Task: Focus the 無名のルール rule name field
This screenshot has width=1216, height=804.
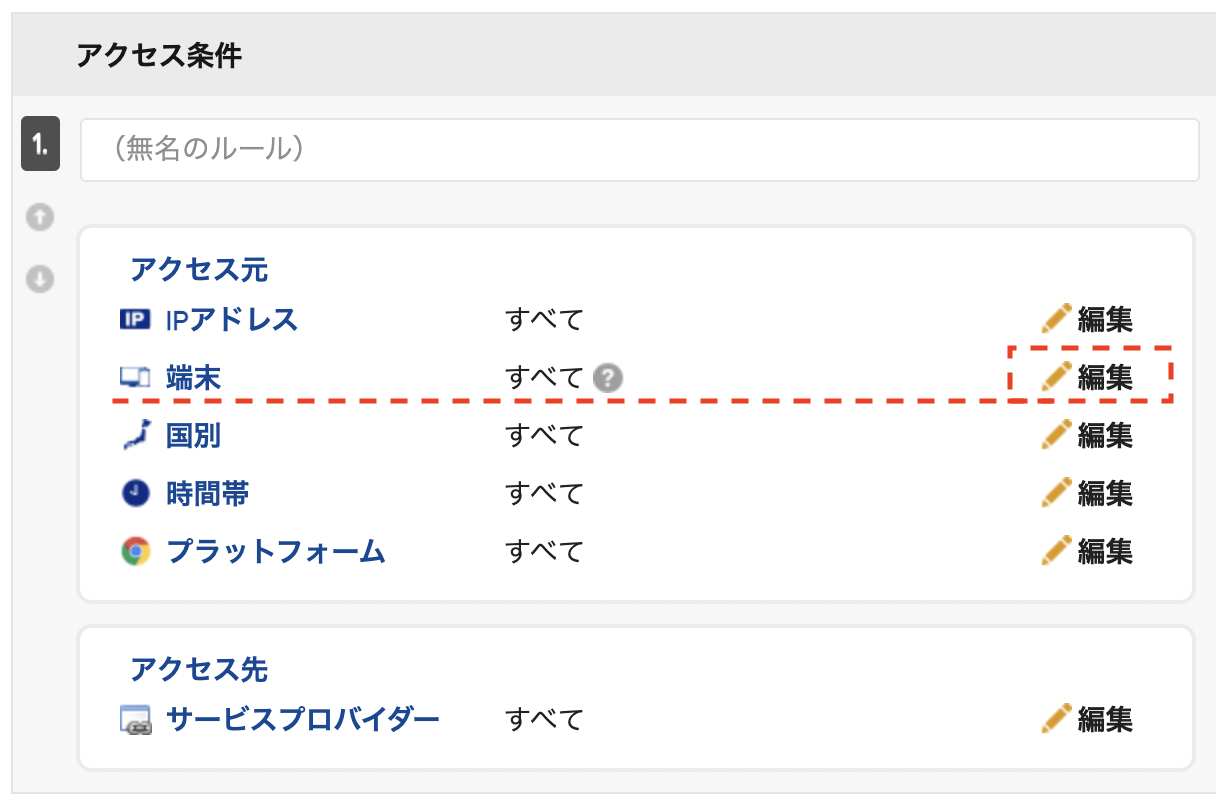Action: click(x=640, y=150)
